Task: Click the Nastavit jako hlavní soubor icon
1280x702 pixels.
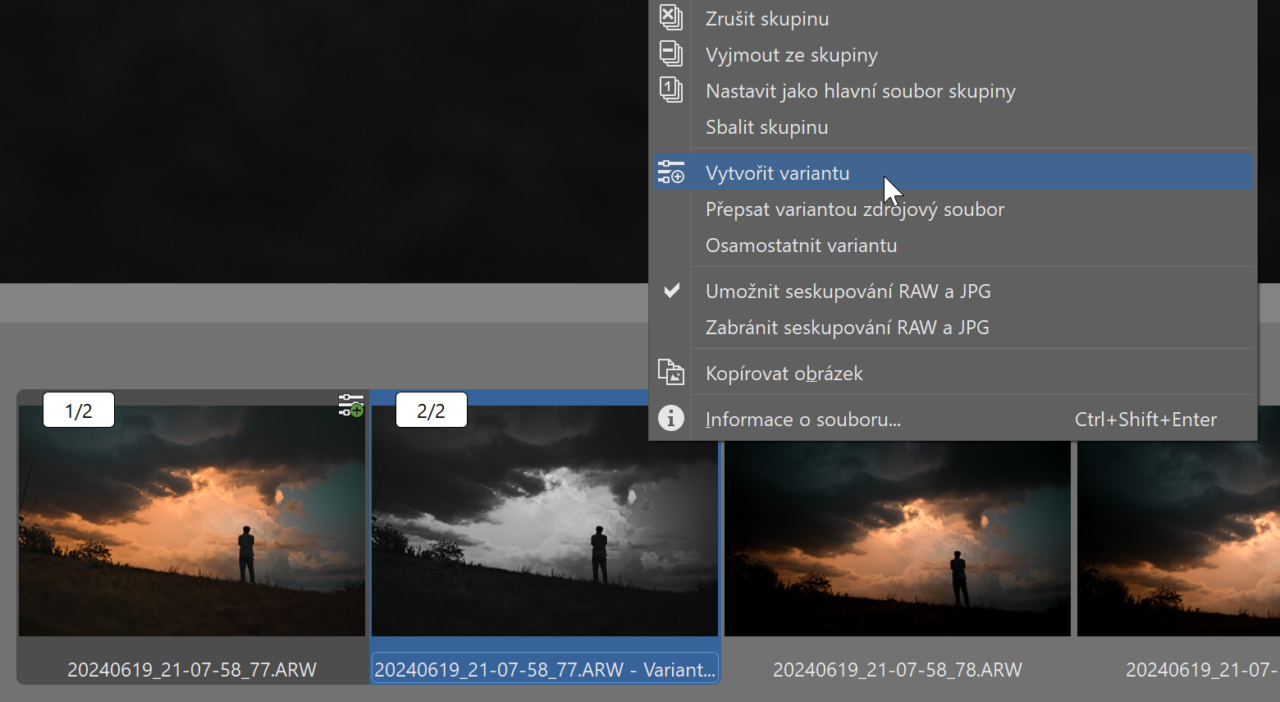Action: click(x=671, y=90)
